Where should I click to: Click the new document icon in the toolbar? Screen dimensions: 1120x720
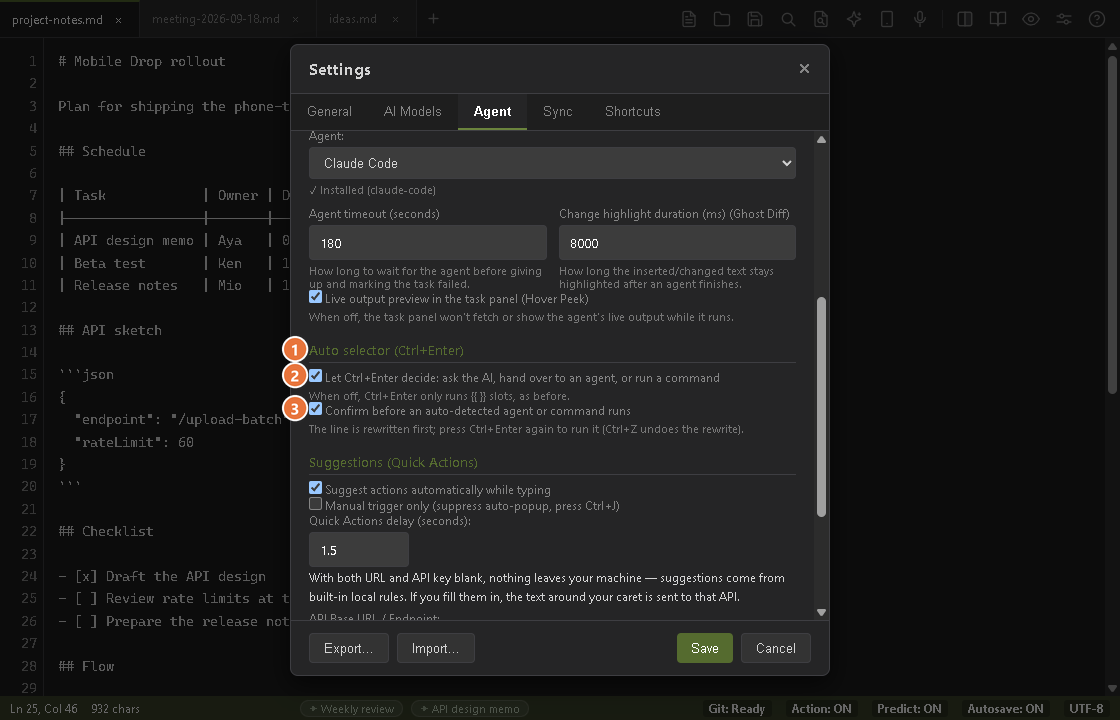pos(689,19)
